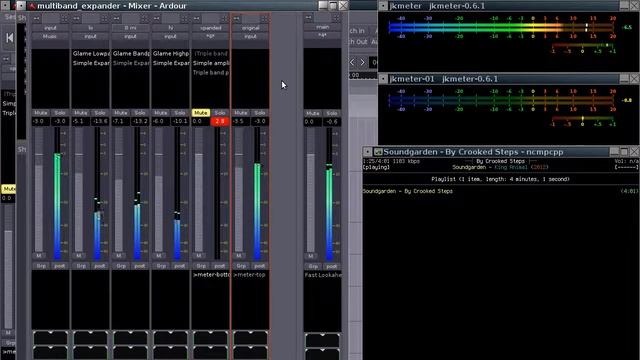The height and width of the screenshot is (360, 640).
Task: Select Glame Bandpass plugin in mid strip
Action: [131, 53]
